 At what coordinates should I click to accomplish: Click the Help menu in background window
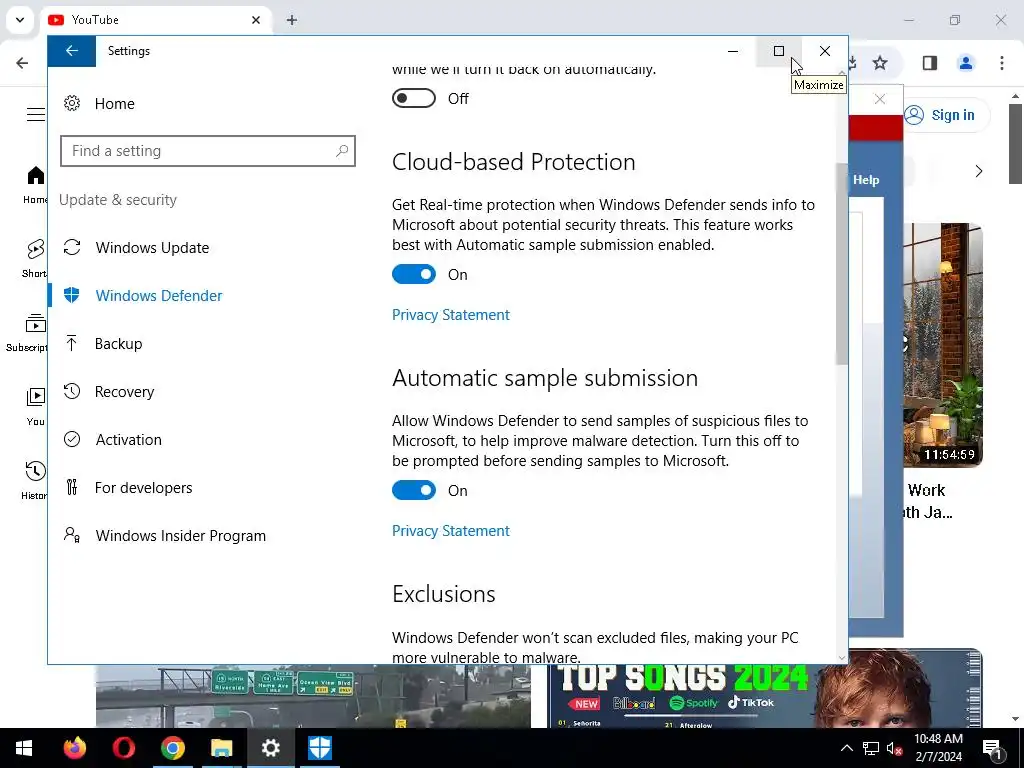click(x=866, y=180)
